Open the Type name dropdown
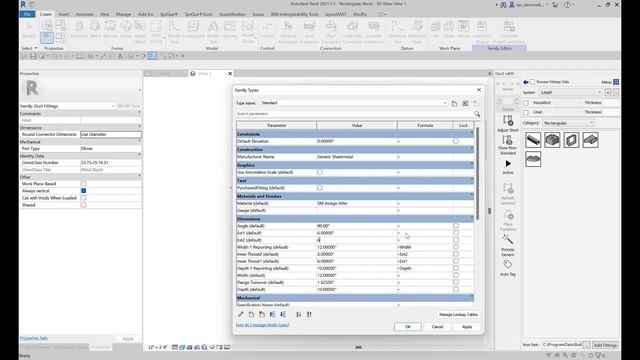The height and width of the screenshot is (360, 640). coord(445,103)
